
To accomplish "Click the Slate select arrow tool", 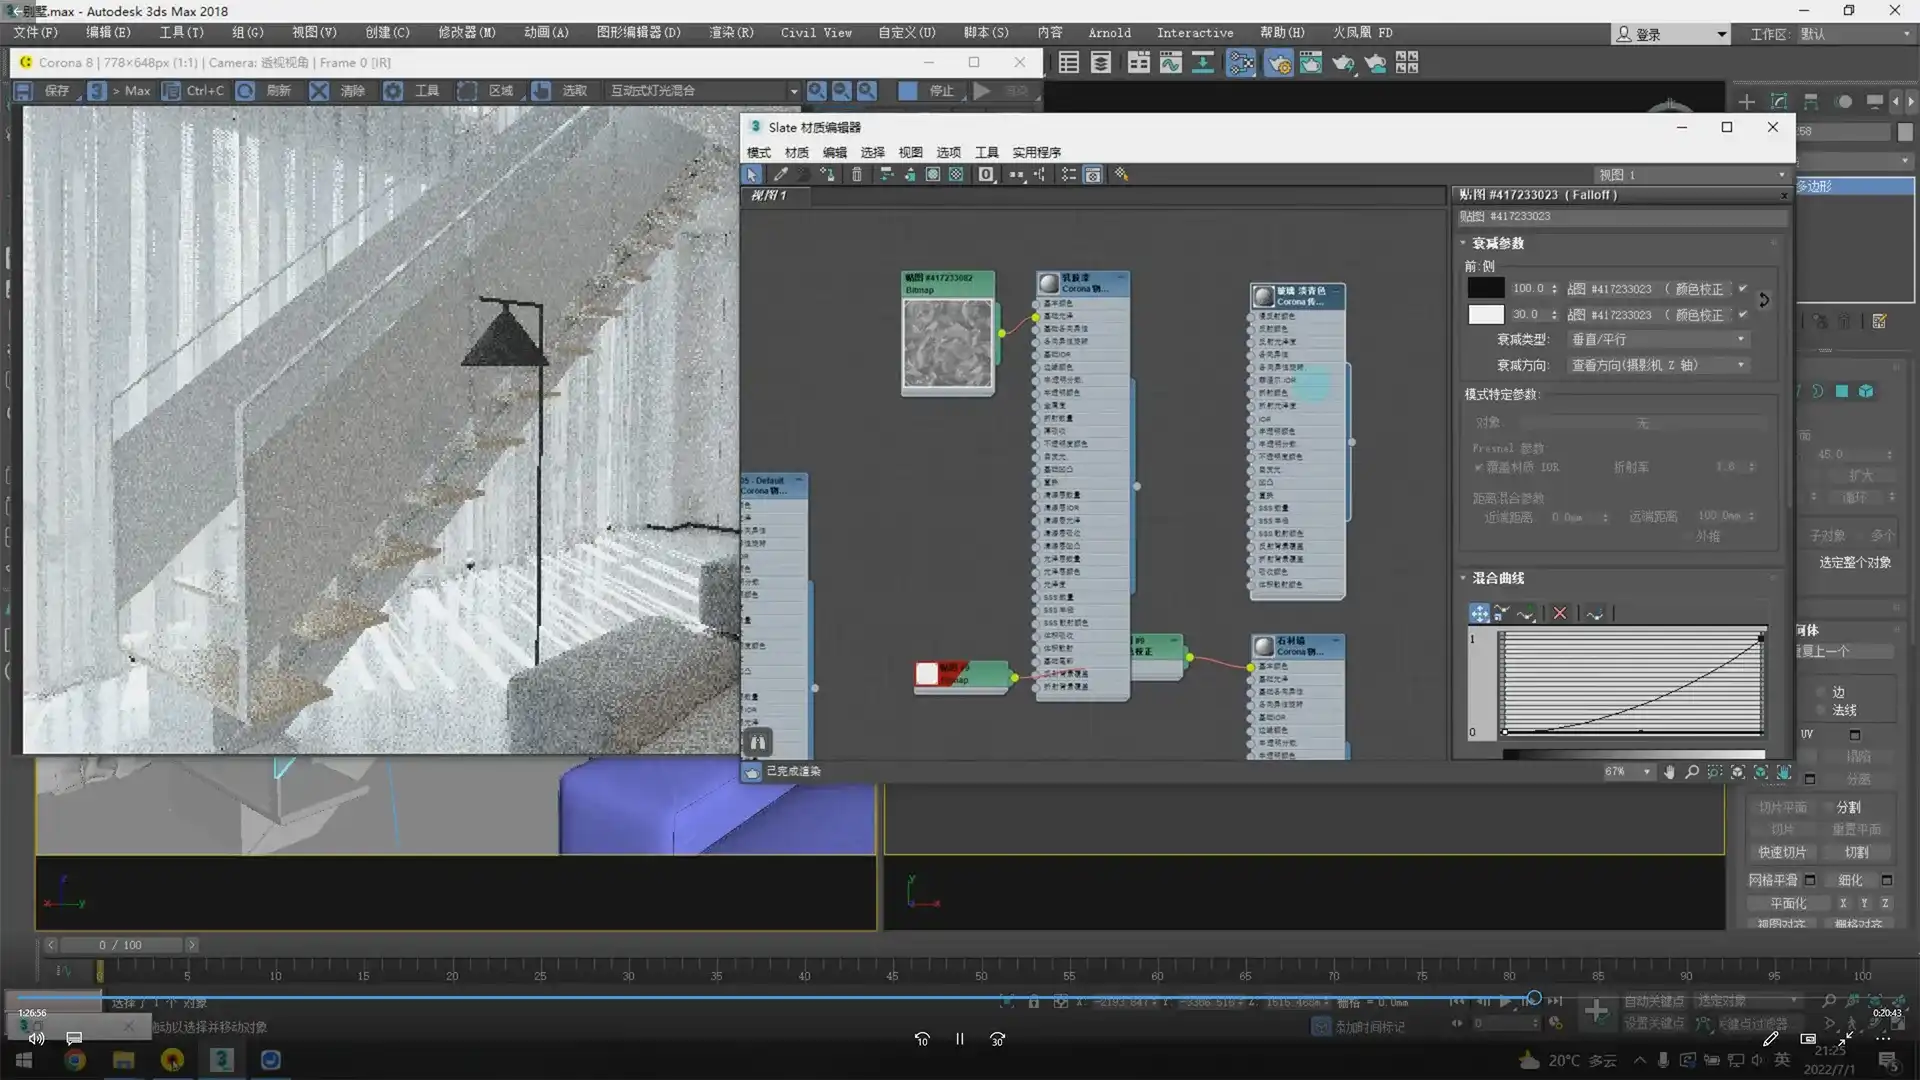I will pyautogui.click(x=752, y=174).
